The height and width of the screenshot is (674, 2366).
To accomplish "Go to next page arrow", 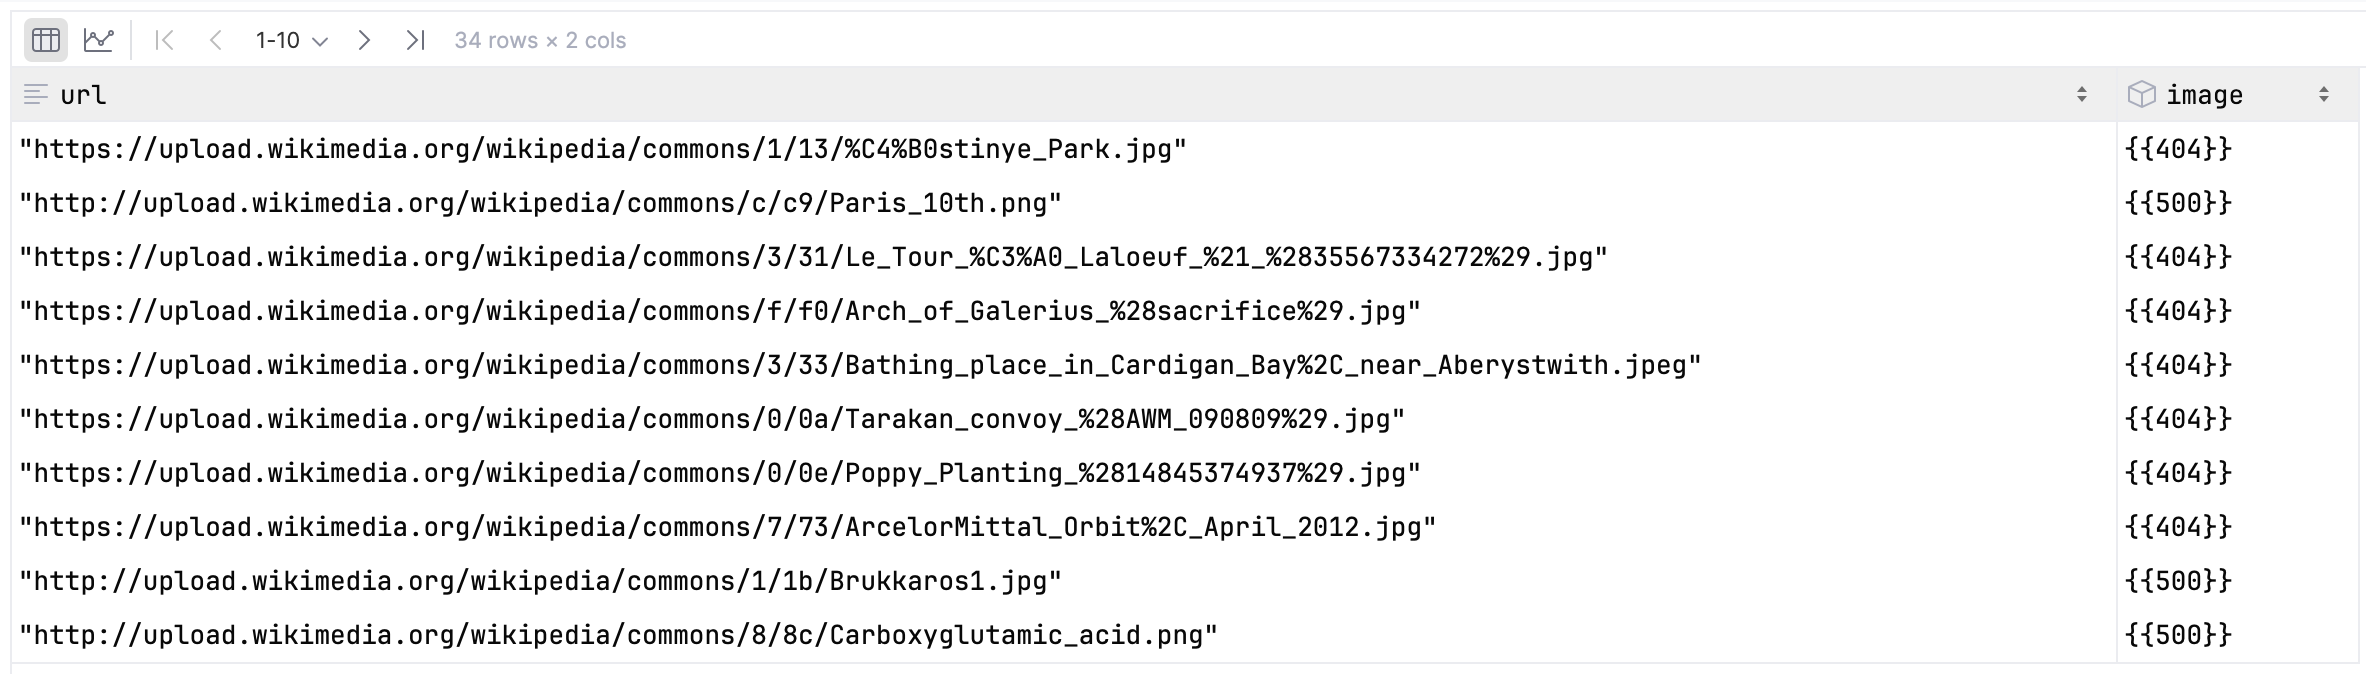I will click(364, 40).
